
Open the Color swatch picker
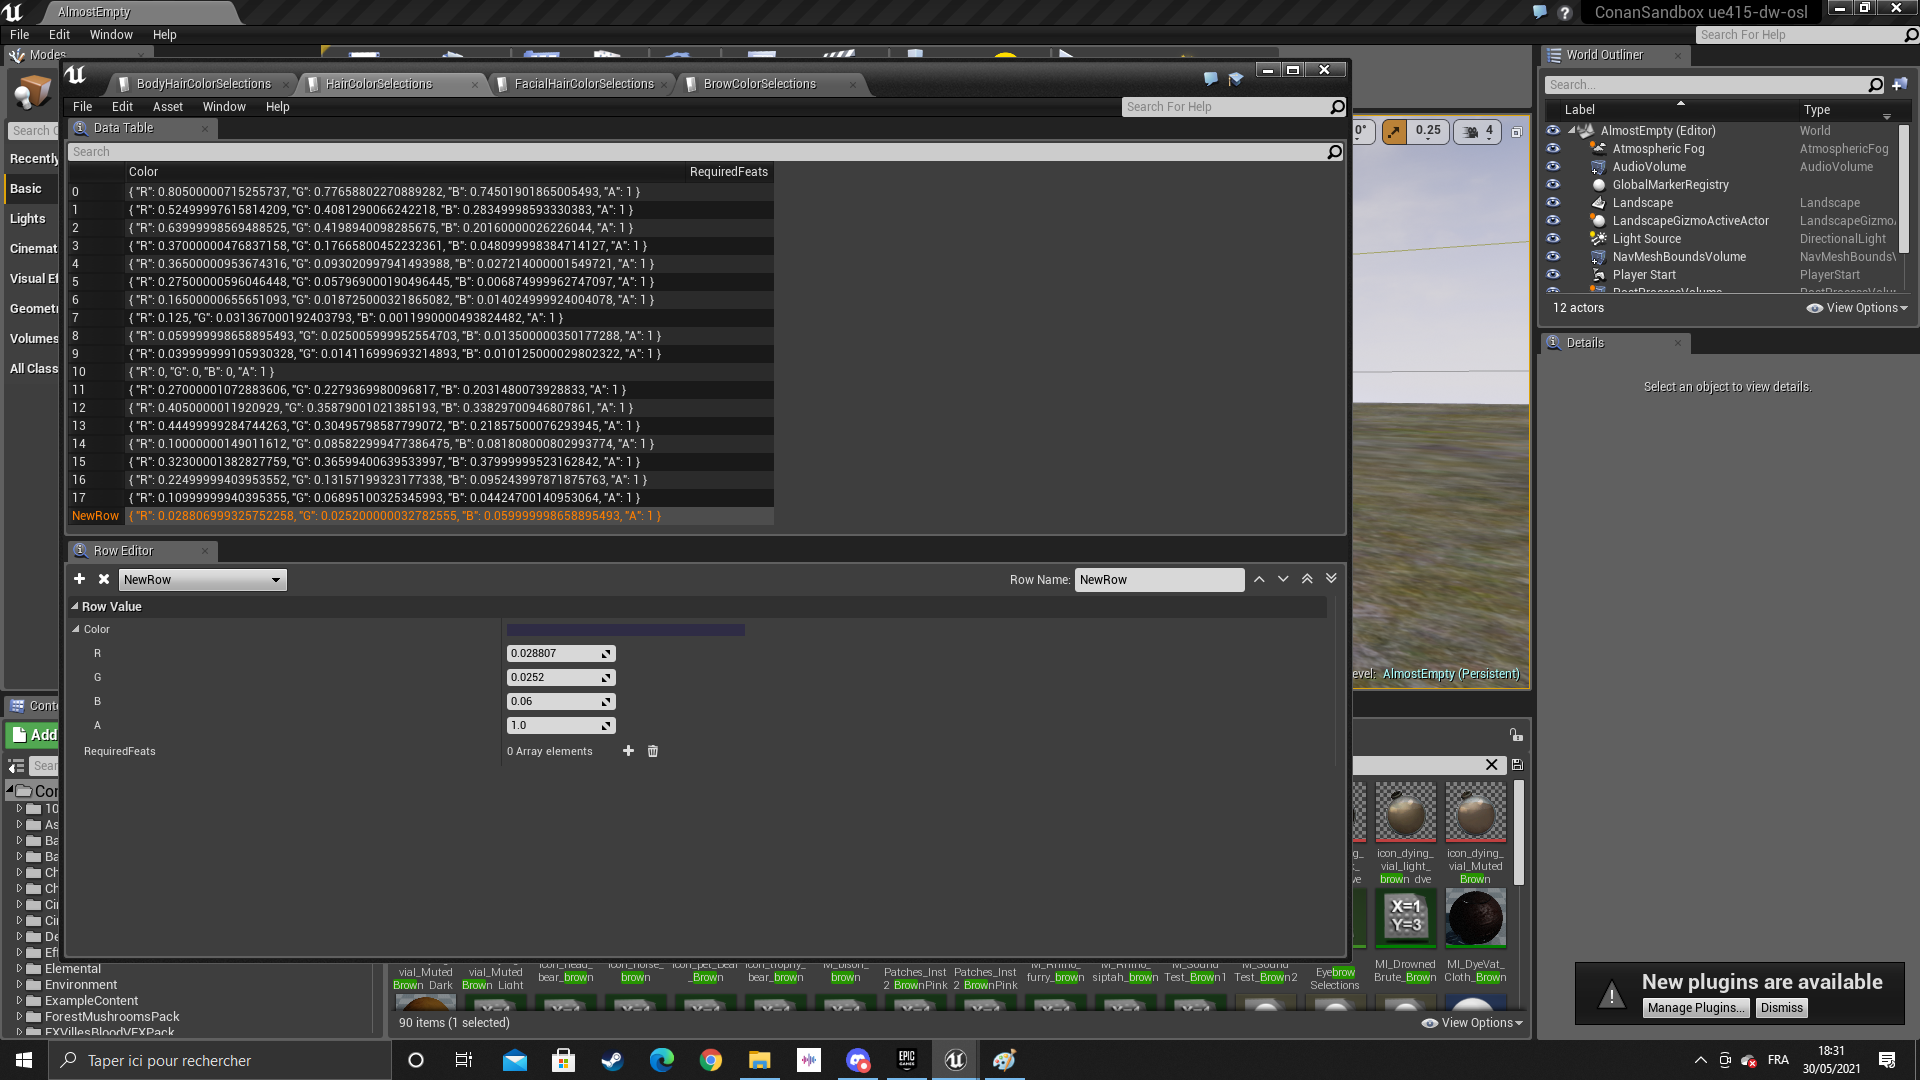point(626,630)
